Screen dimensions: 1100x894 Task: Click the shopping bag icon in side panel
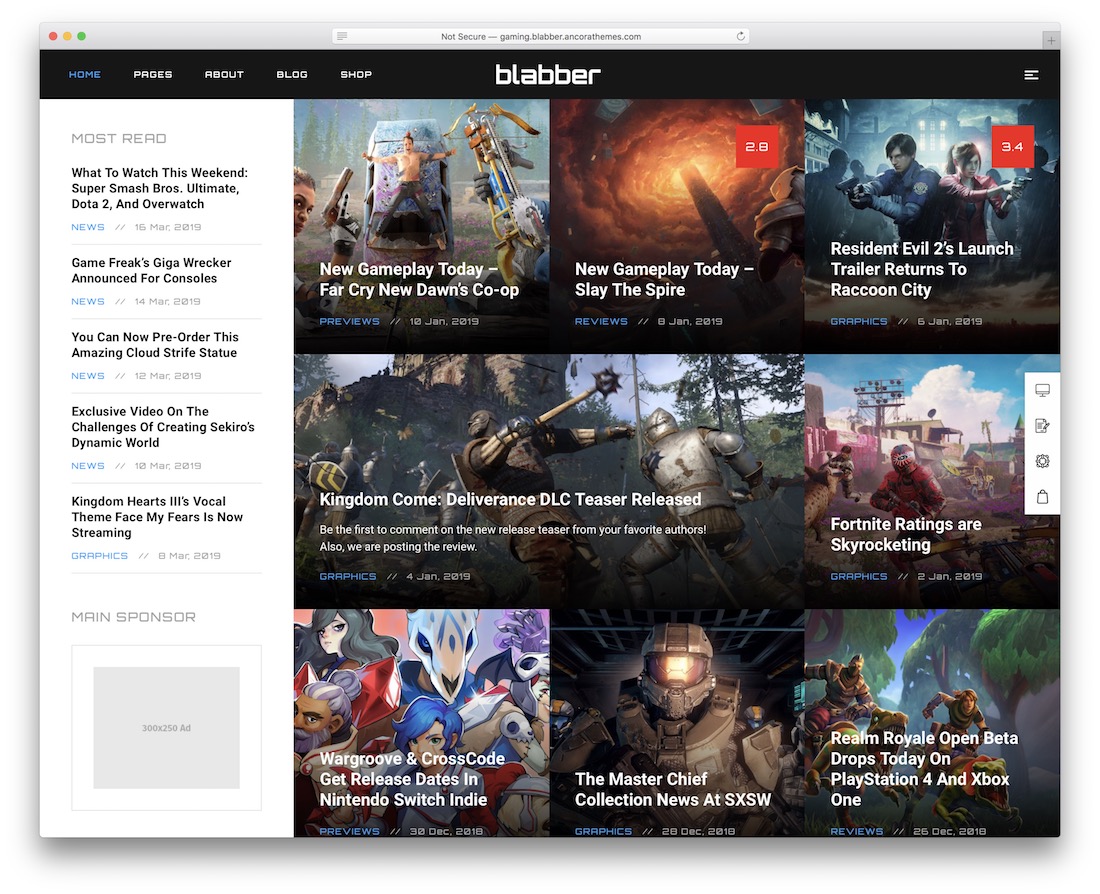click(1042, 497)
